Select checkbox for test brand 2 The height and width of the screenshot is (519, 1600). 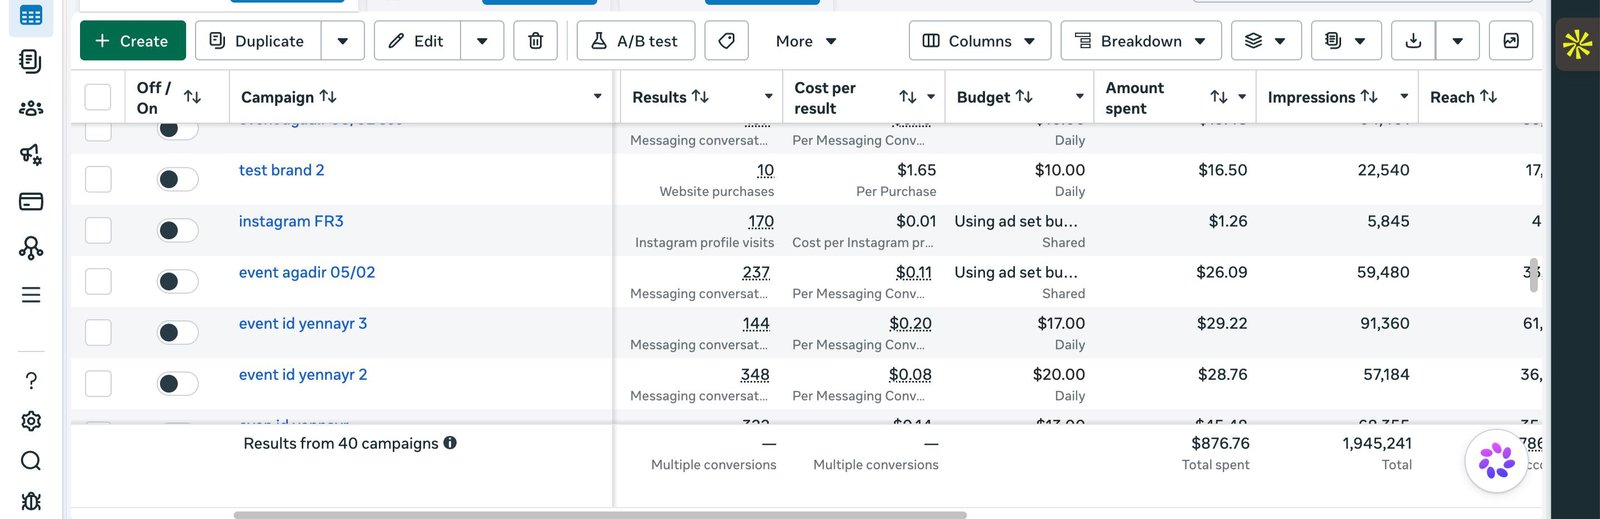click(x=98, y=179)
